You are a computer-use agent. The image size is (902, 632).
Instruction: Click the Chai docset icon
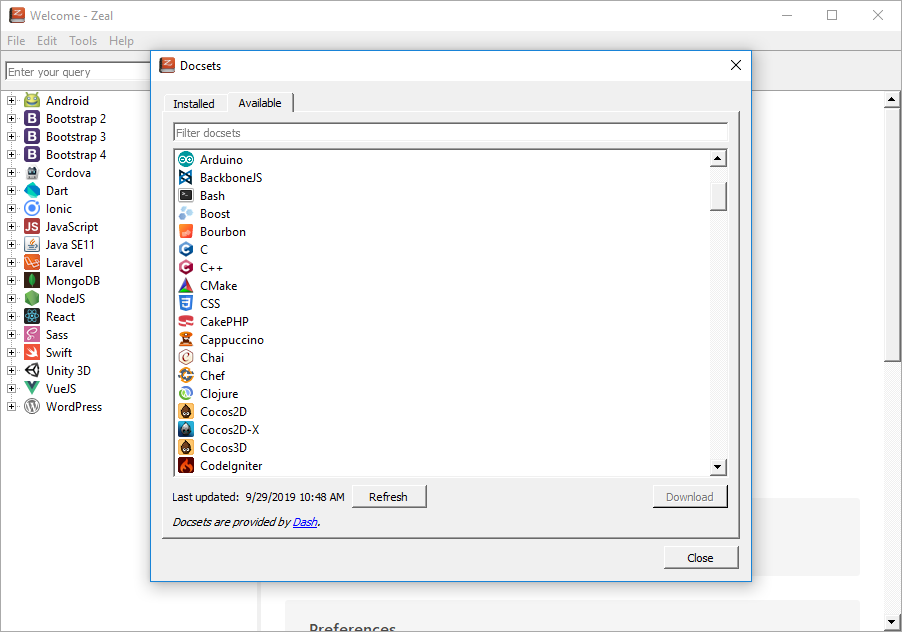click(186, 357)
